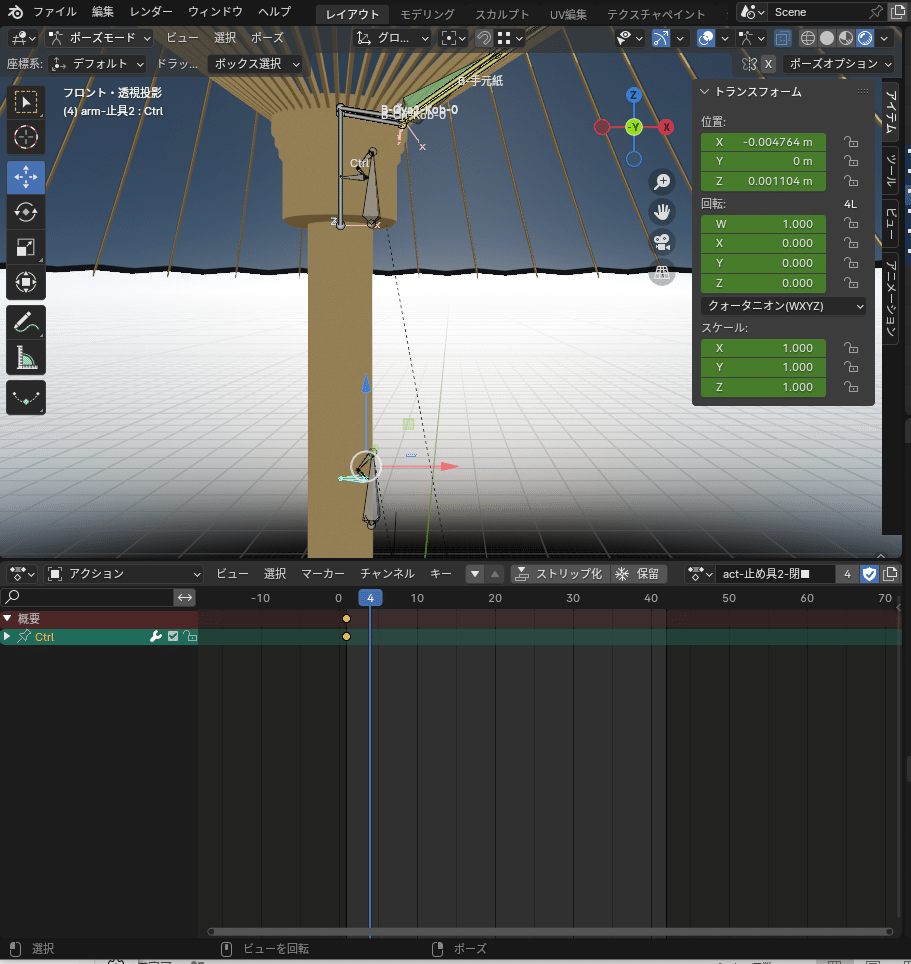This screenshot has height=964, width=911.
Task: Click the new action duplicate icon
Action: pos(890,574)
